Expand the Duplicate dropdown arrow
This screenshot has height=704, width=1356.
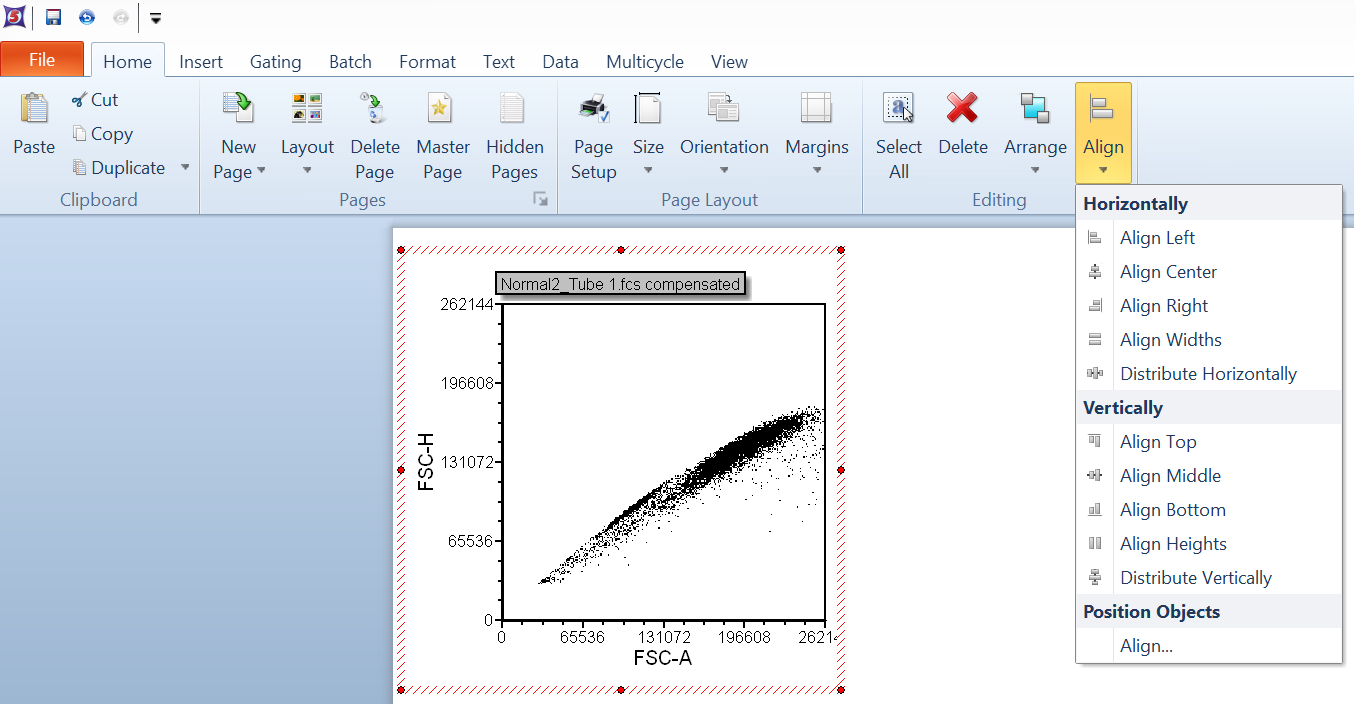point(185,168)
